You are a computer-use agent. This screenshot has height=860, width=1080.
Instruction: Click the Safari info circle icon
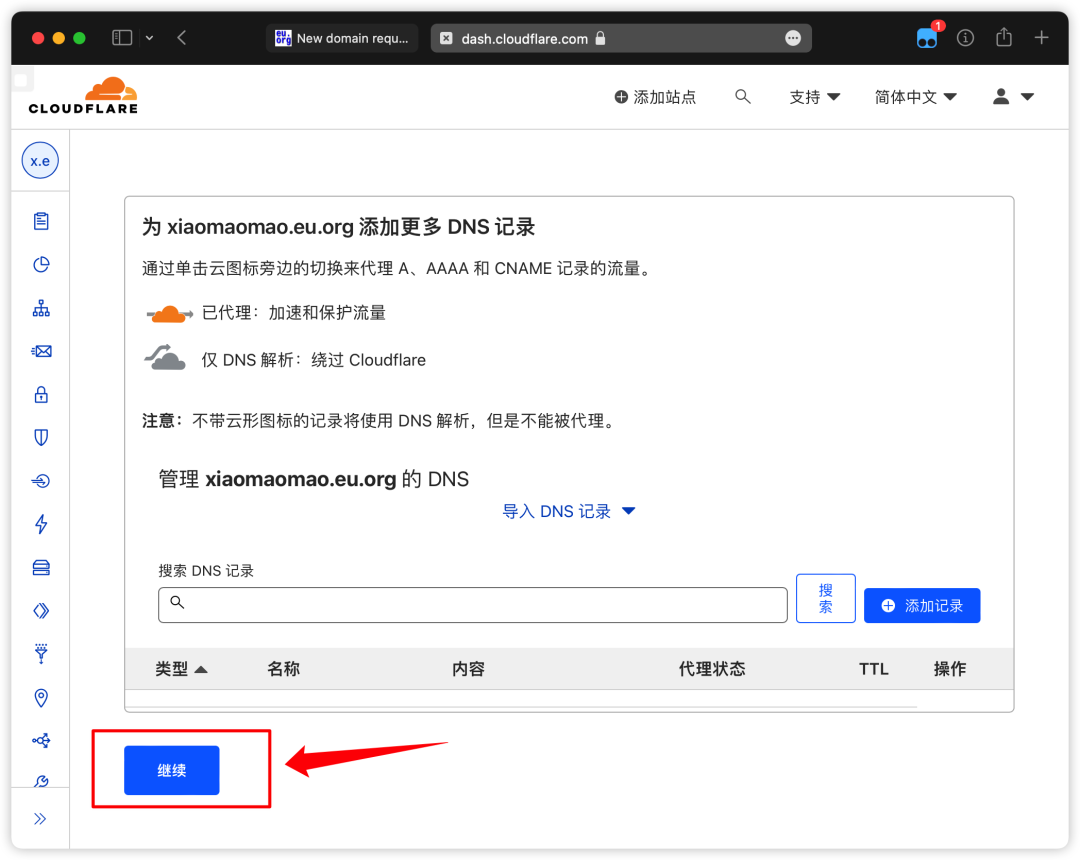(x=965, y=38)
